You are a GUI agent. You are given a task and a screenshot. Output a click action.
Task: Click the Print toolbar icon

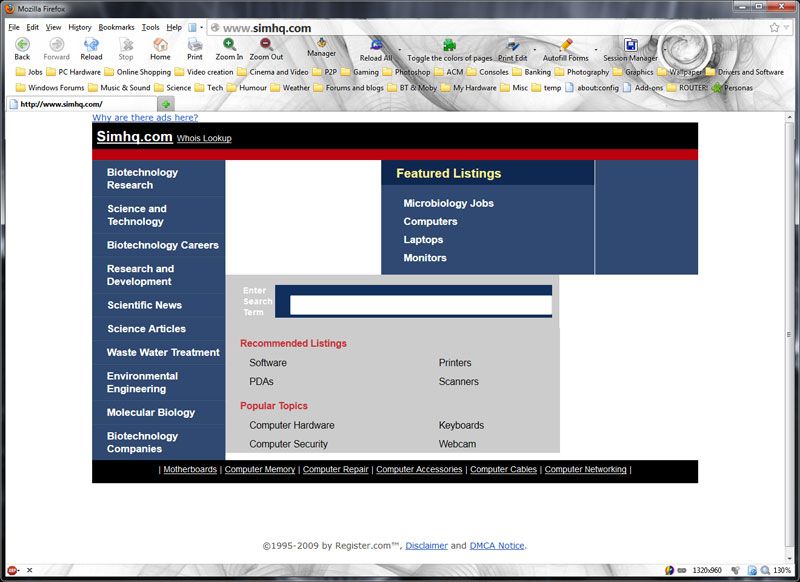click(x=194, y=45)
